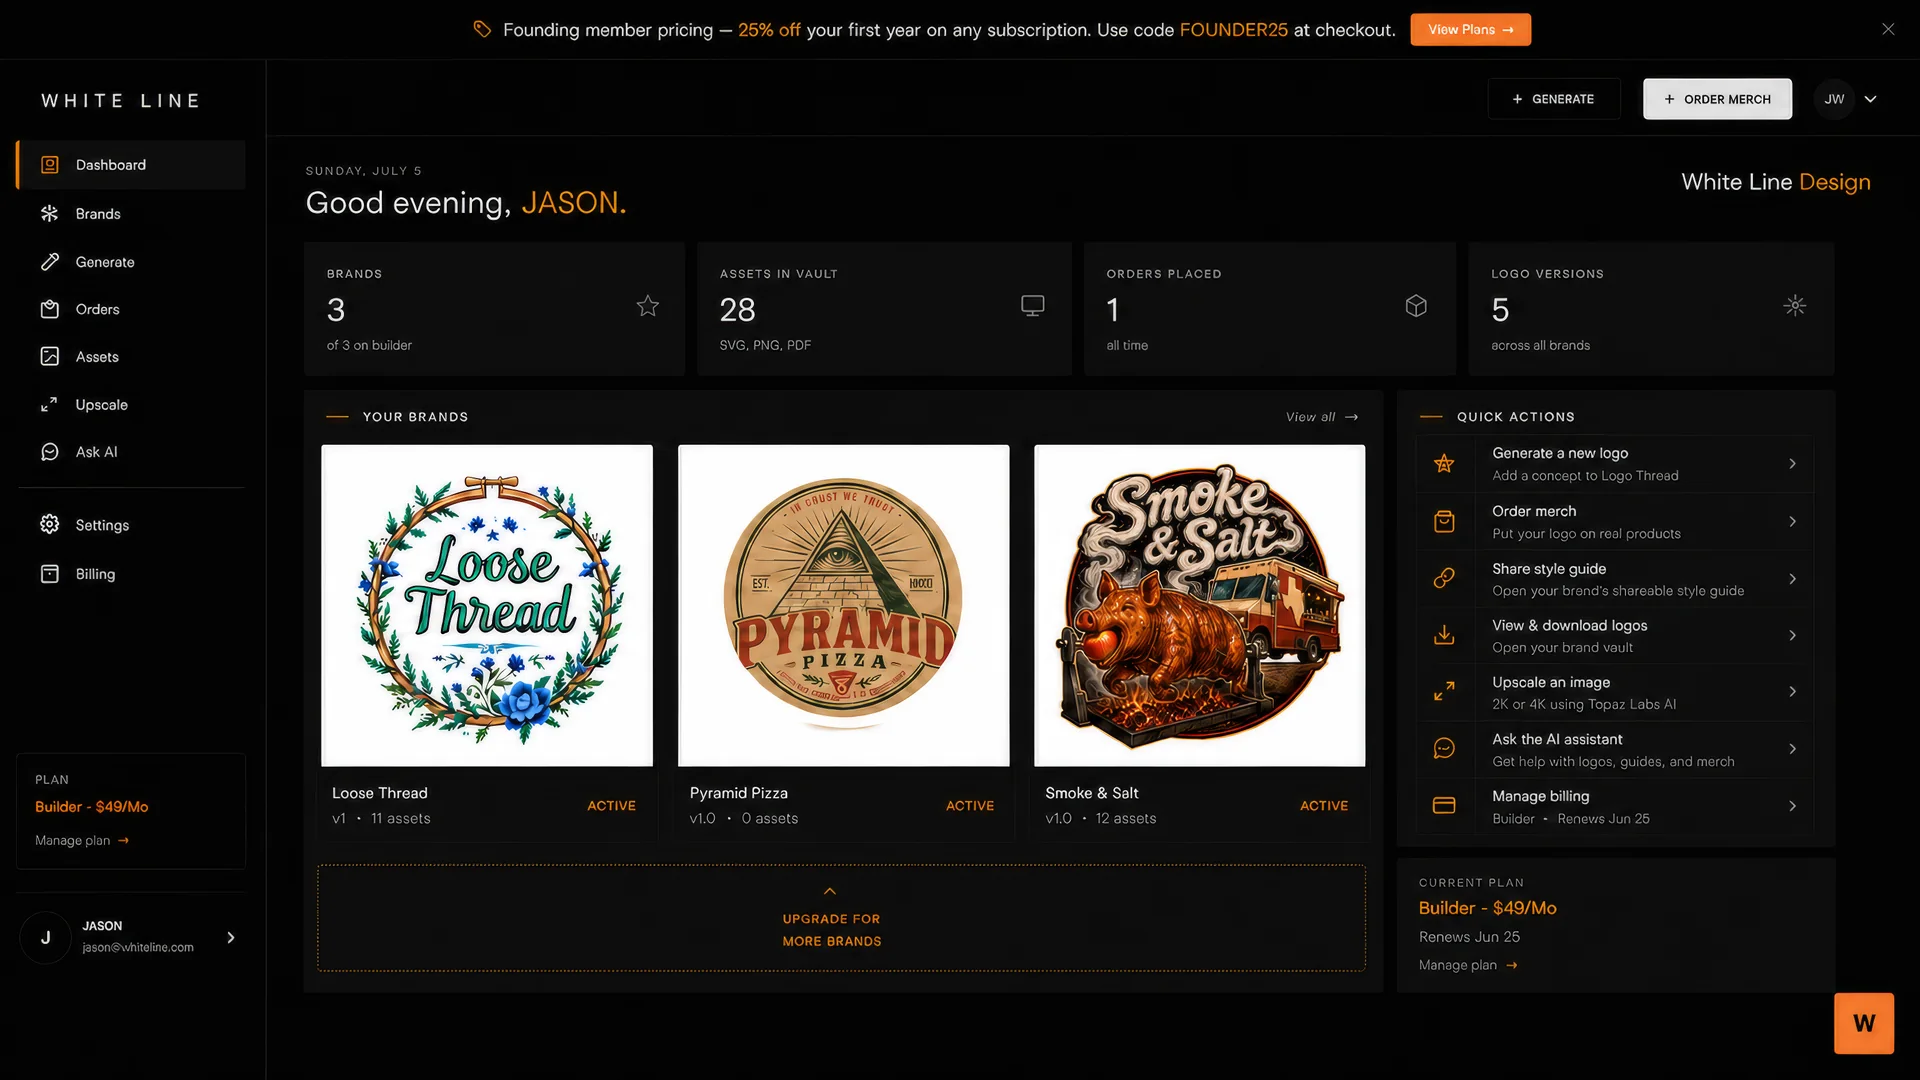Click the J avatar in the sidebar footer

pos(45,937)
